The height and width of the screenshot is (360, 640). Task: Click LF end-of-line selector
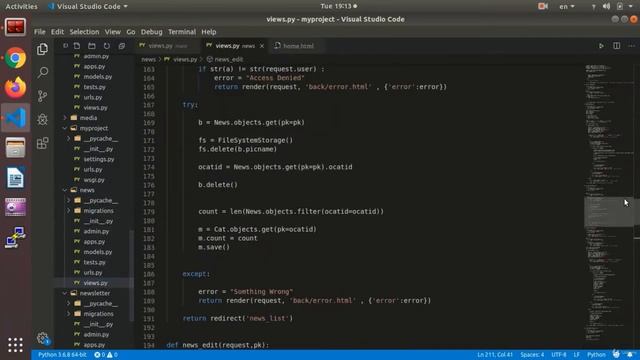pyautogui.click(x=576, y=355)
